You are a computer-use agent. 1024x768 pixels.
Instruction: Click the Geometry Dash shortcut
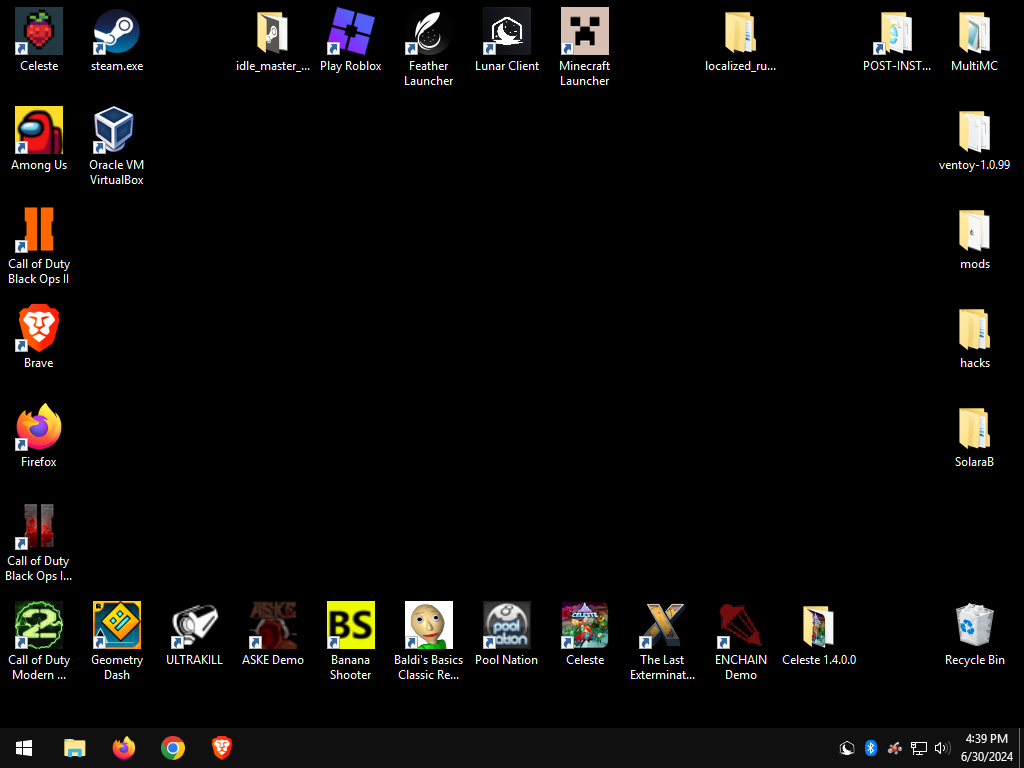point(116,625)
